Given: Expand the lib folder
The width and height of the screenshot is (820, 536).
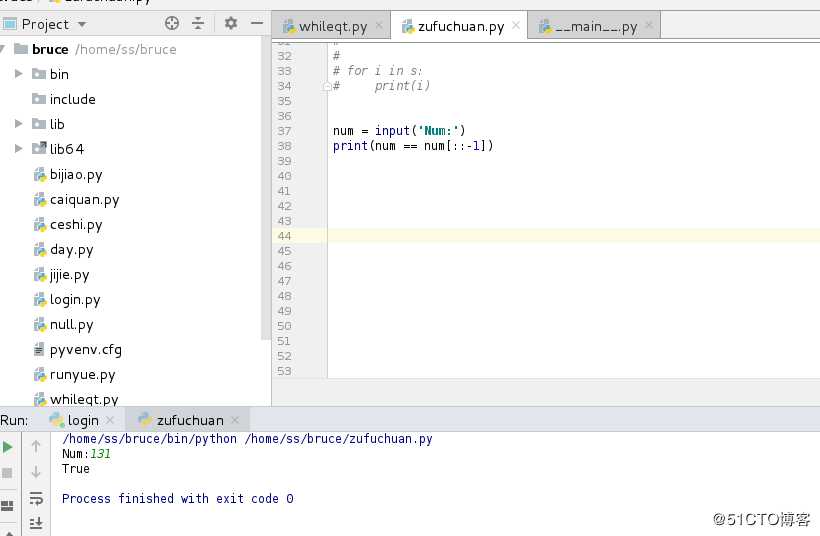Looking at the screenshot, I should click(18, 124).
